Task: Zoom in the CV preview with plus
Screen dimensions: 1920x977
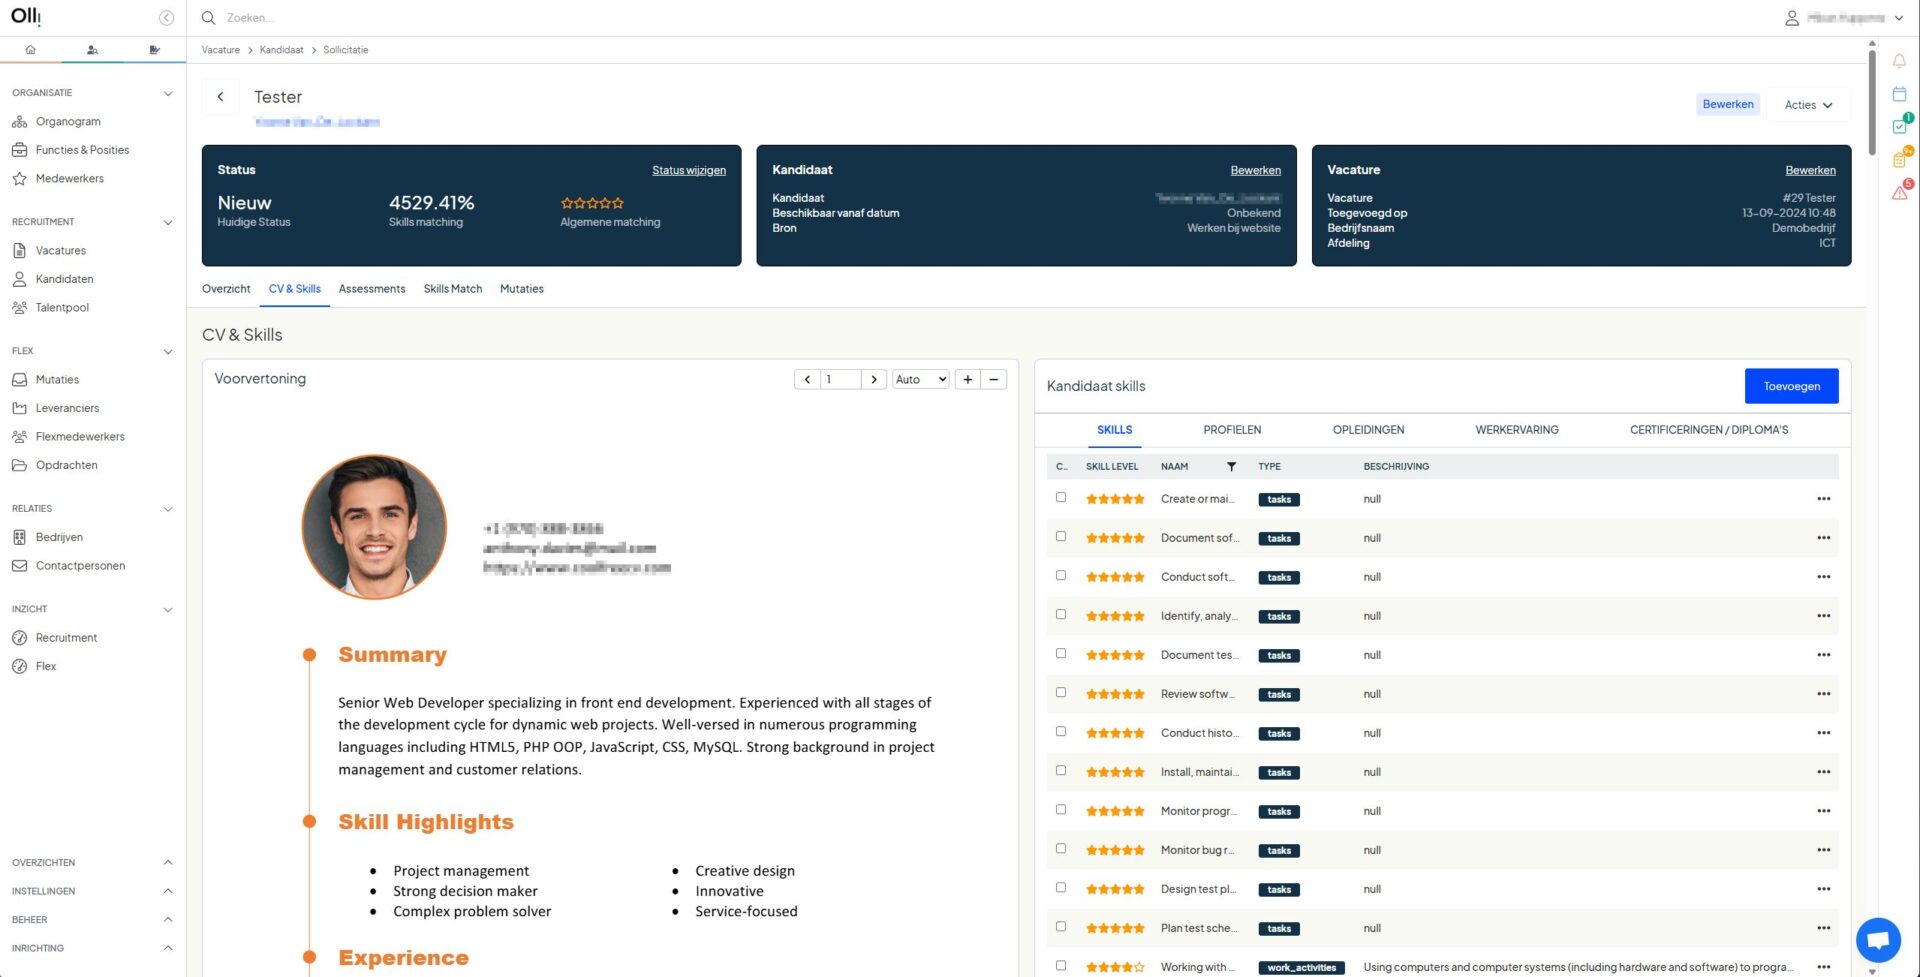Action: (x=968, y=380)
